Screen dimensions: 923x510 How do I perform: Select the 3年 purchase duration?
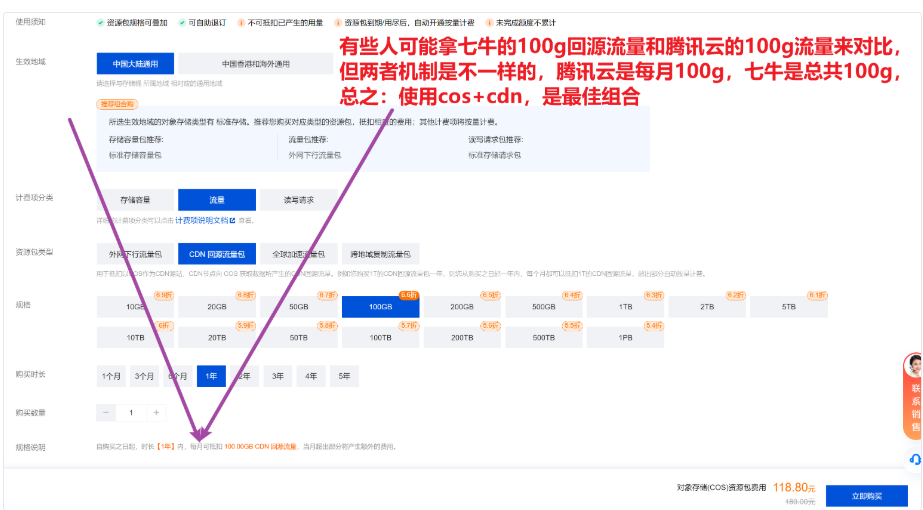click(x=278, y=376)
